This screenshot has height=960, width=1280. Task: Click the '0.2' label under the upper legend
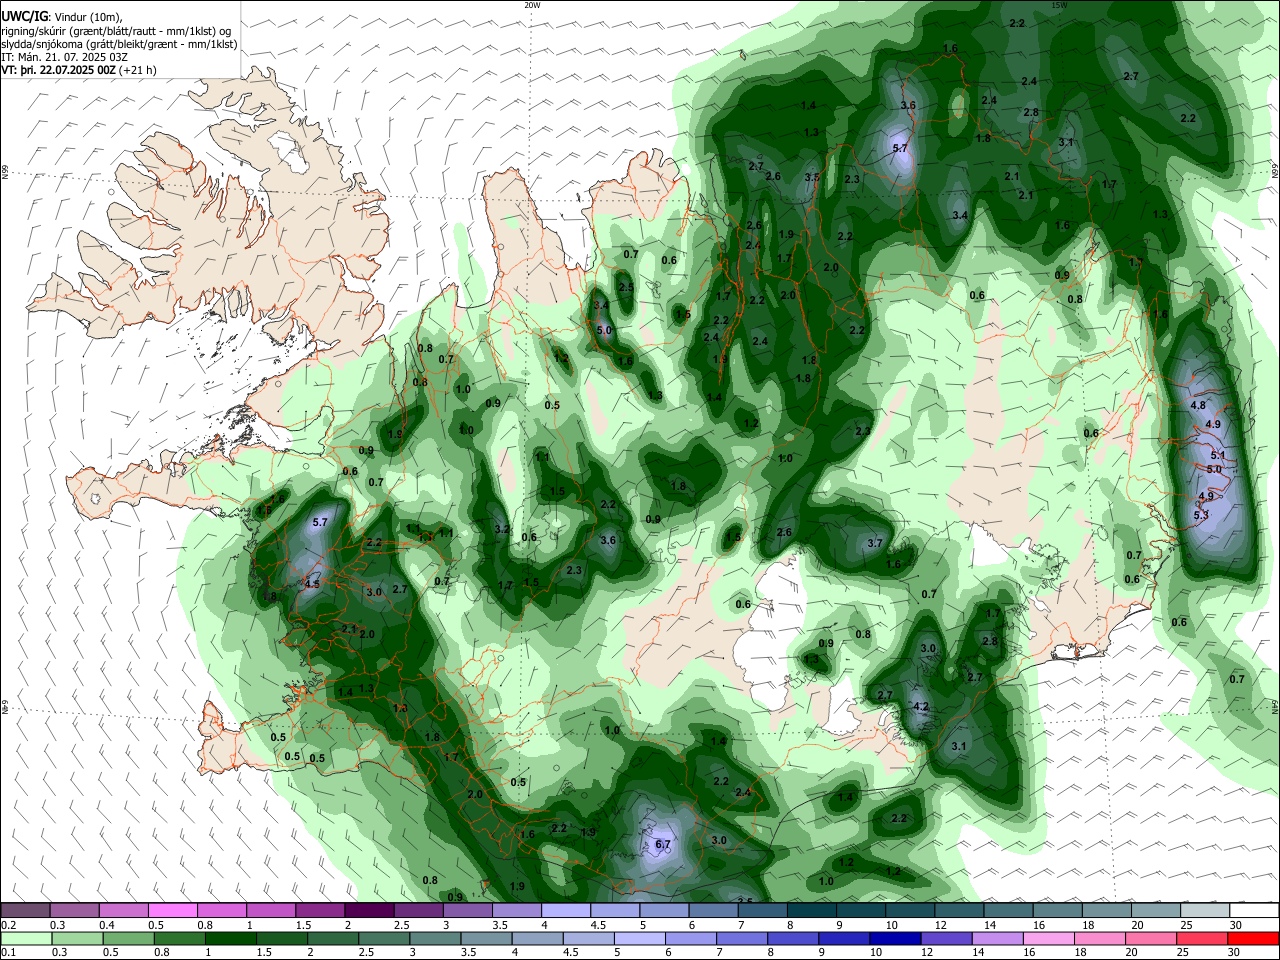point(7,925)
